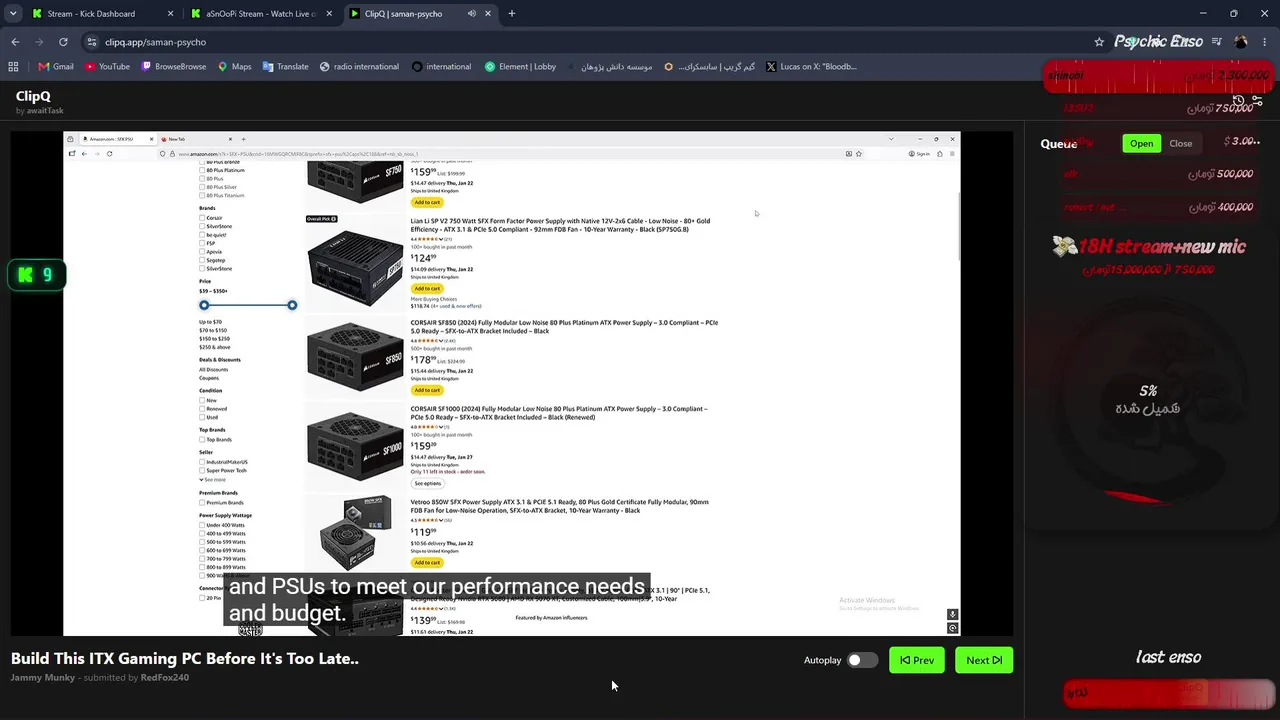
Task: Open the BrowseBrowse bookmark
Action: (x=174, y=67)
